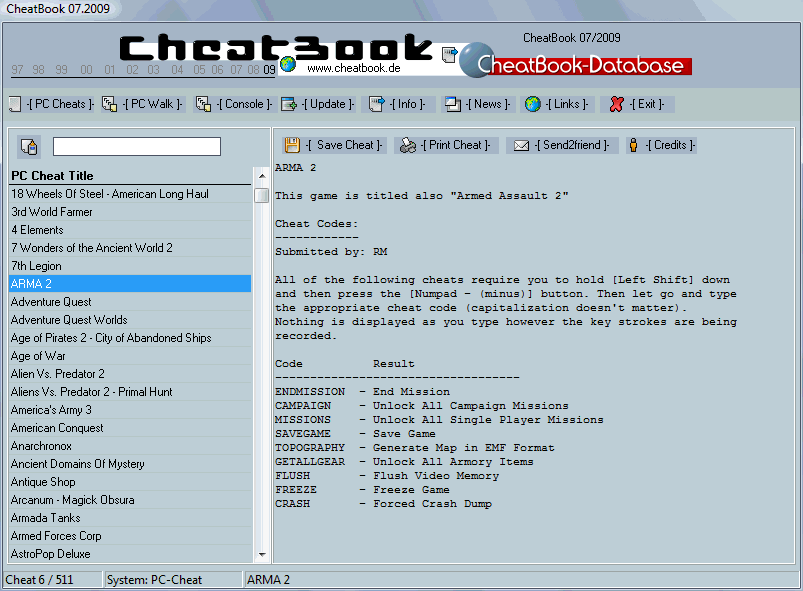Visit the www.cheatbook.de link

[x=354, y=68]
